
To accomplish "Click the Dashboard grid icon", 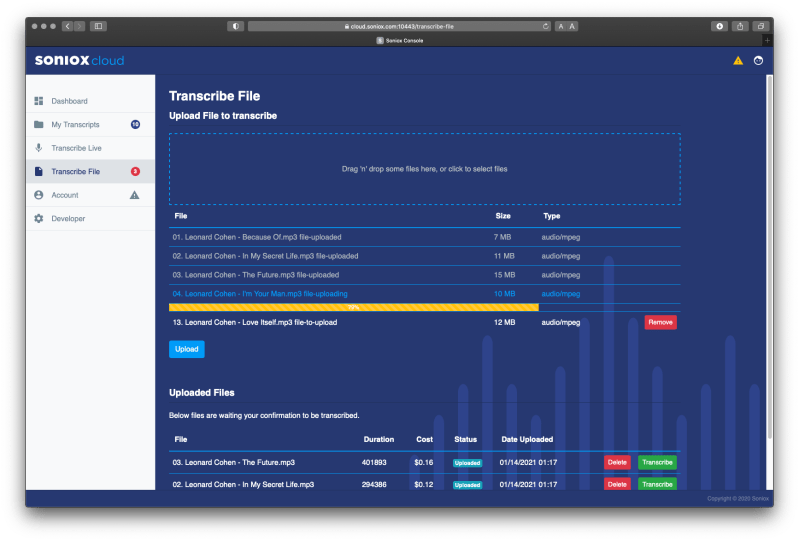I will pyautogui.click(x=39, y=101).
